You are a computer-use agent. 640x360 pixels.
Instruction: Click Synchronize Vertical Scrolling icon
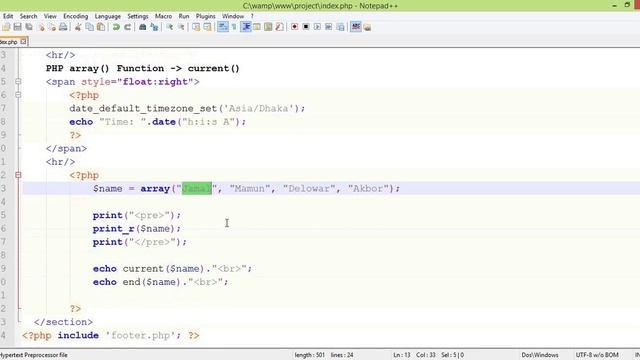click(x=196, y=27)
